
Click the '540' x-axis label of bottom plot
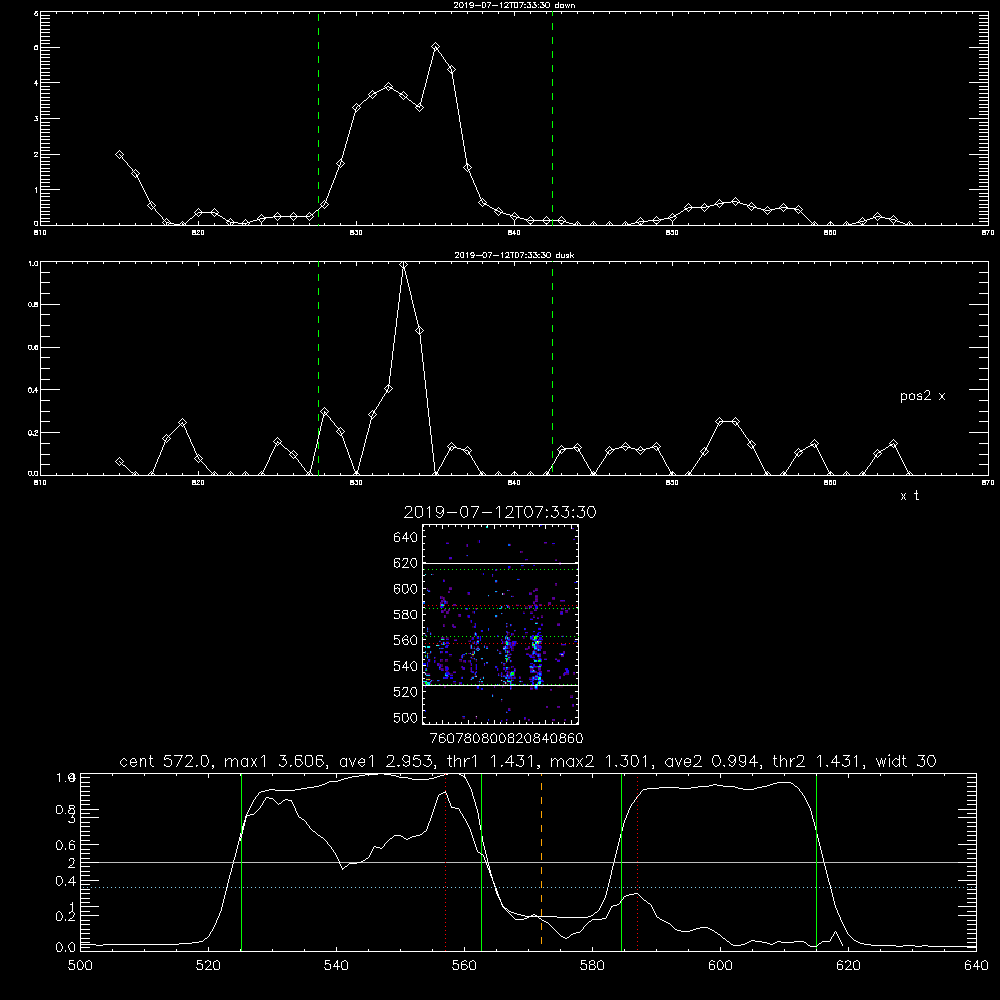(336, 966)
